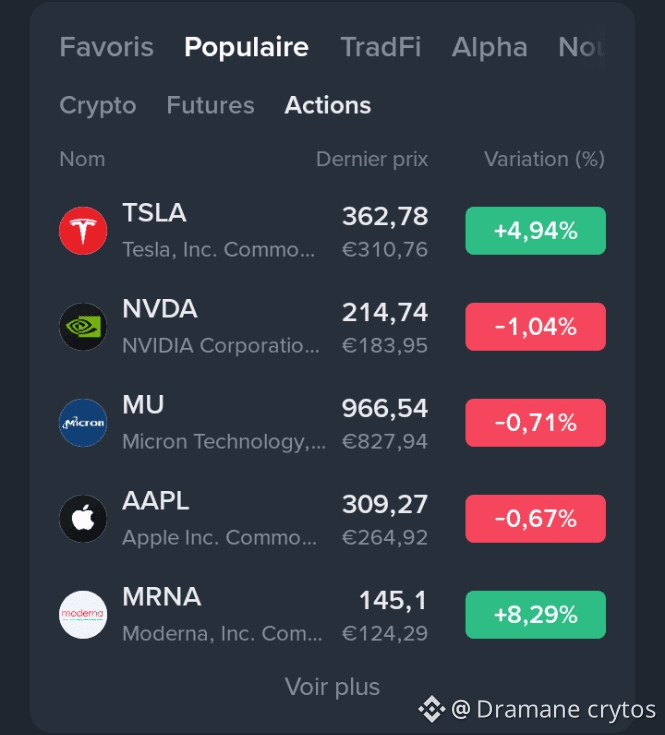
Task: Open the Apple logo icon
Action: (x=83, y=519)
